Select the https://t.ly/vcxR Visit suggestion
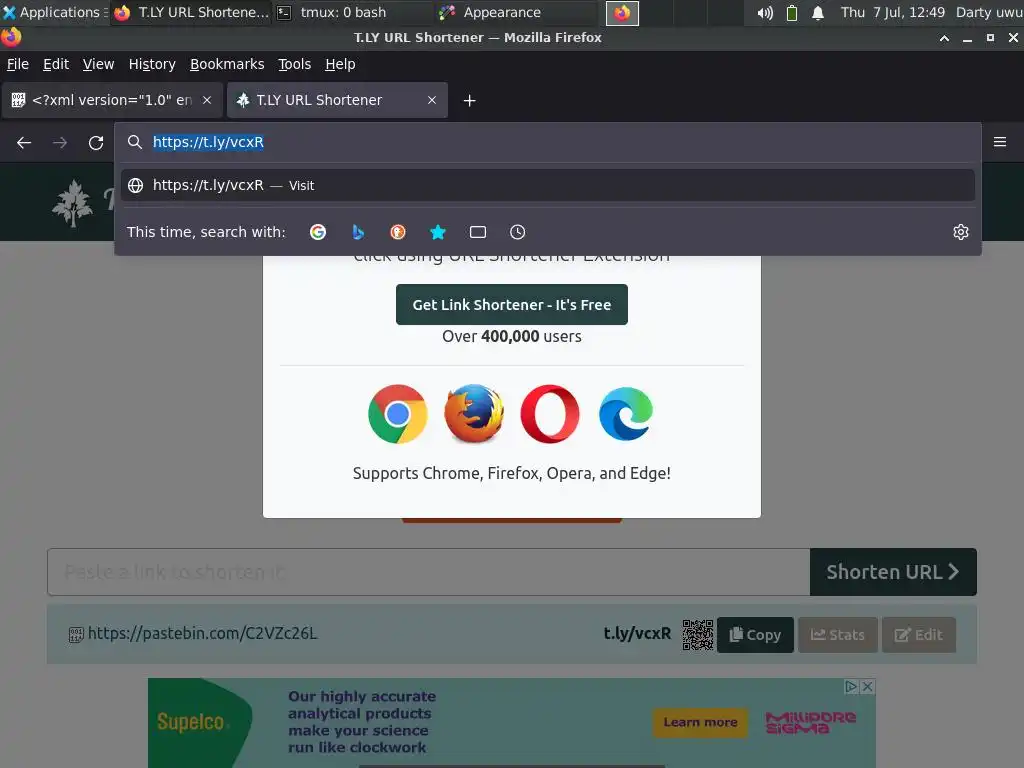 pyautogui.click(x=547, y=185)
